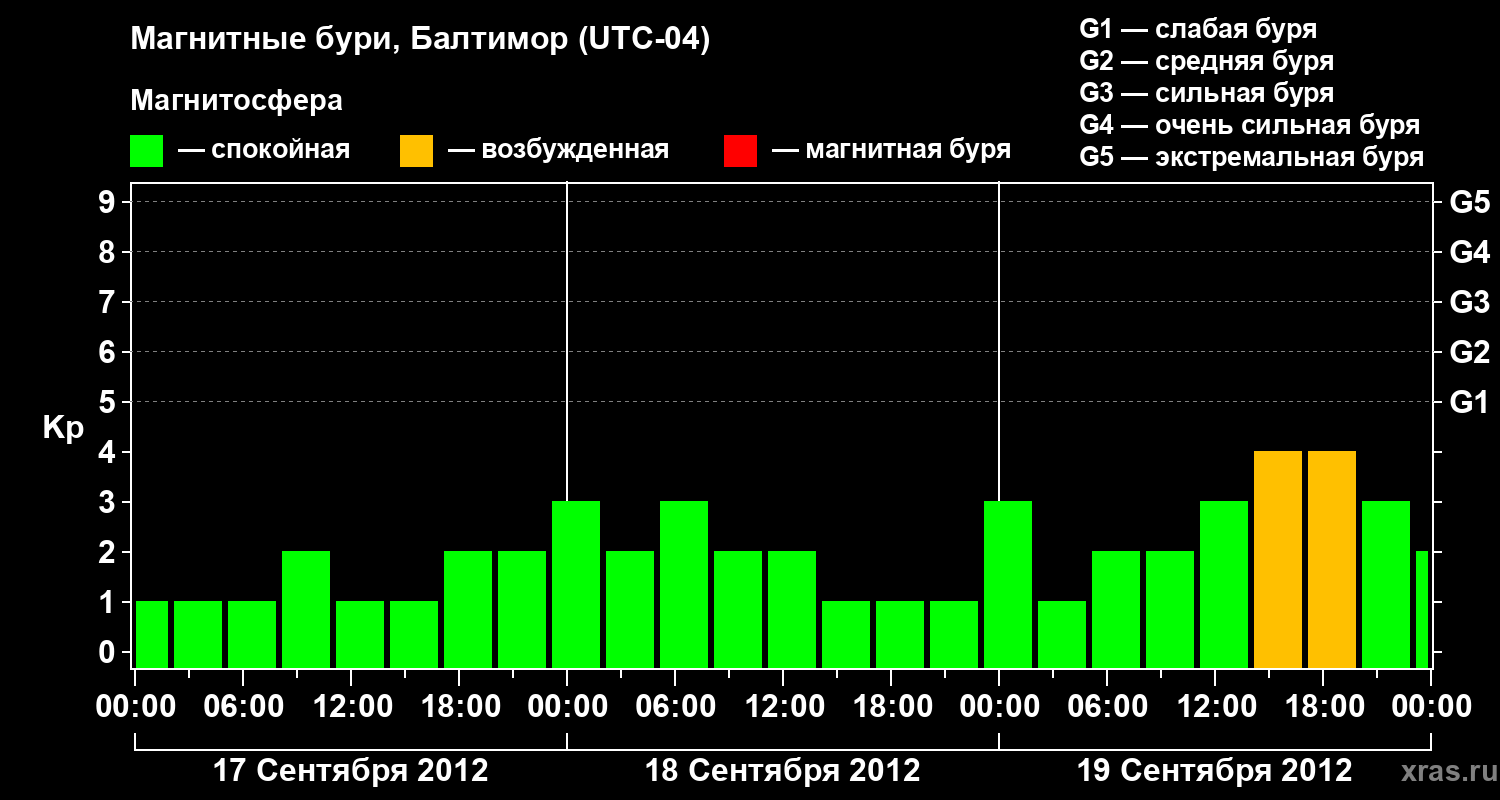1500x800 pixels.
Task: Click the orange Kp 4 bar at 18:00, 19 Сентября
Action: coord(1332,560)
